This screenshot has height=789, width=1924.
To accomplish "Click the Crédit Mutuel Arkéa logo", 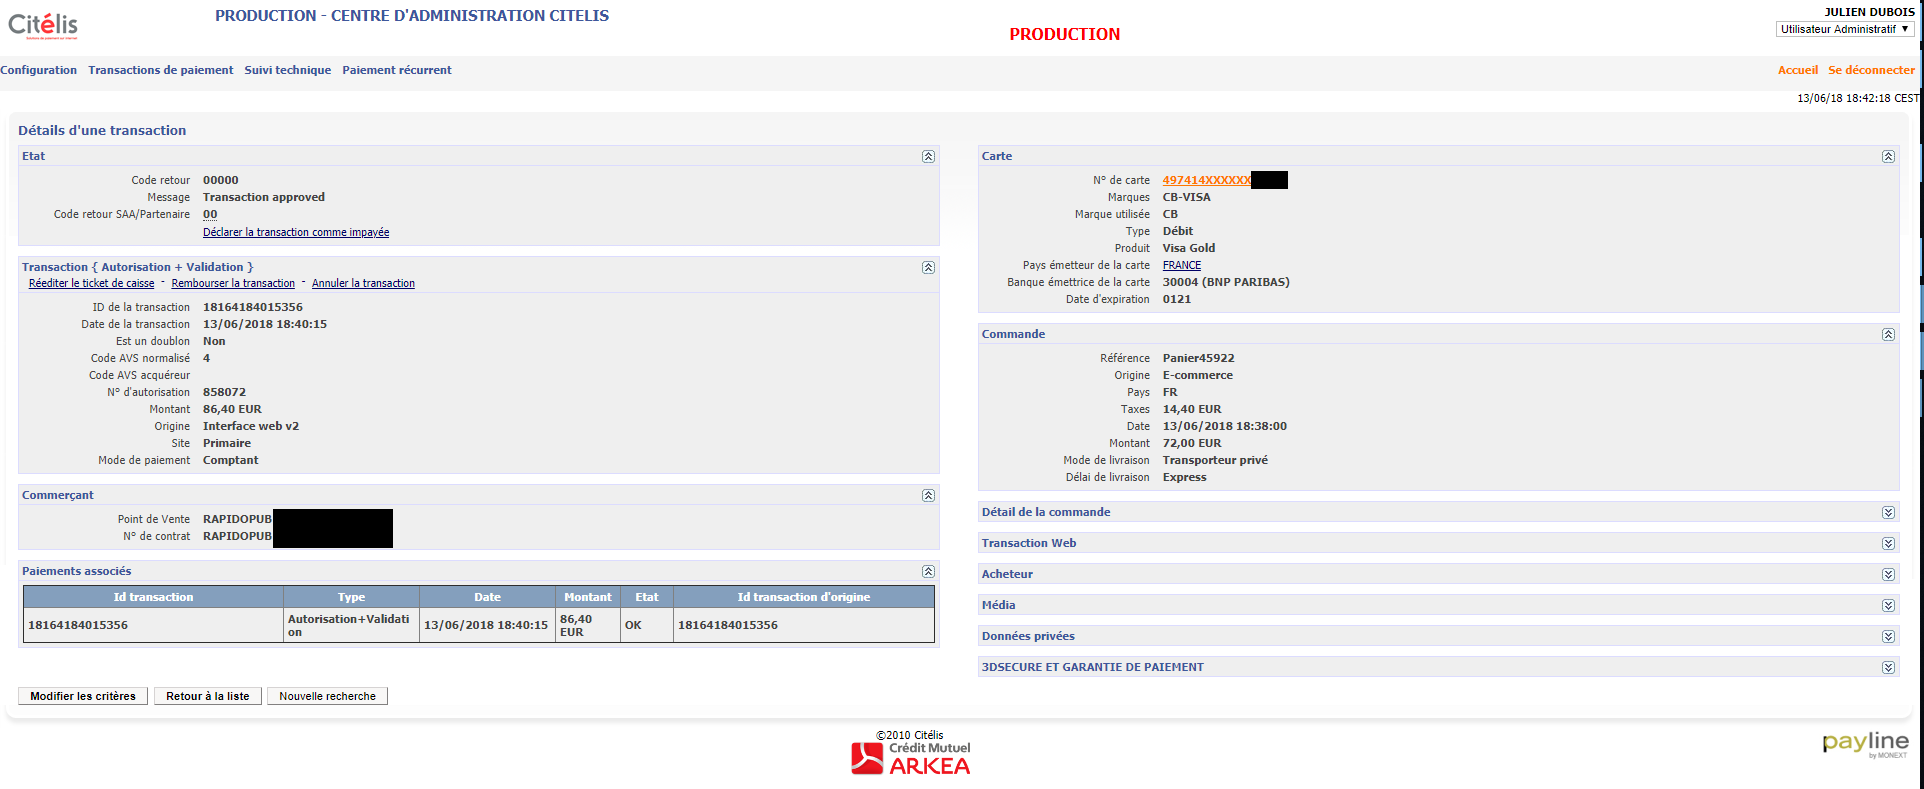I will [x=911, y=758].
